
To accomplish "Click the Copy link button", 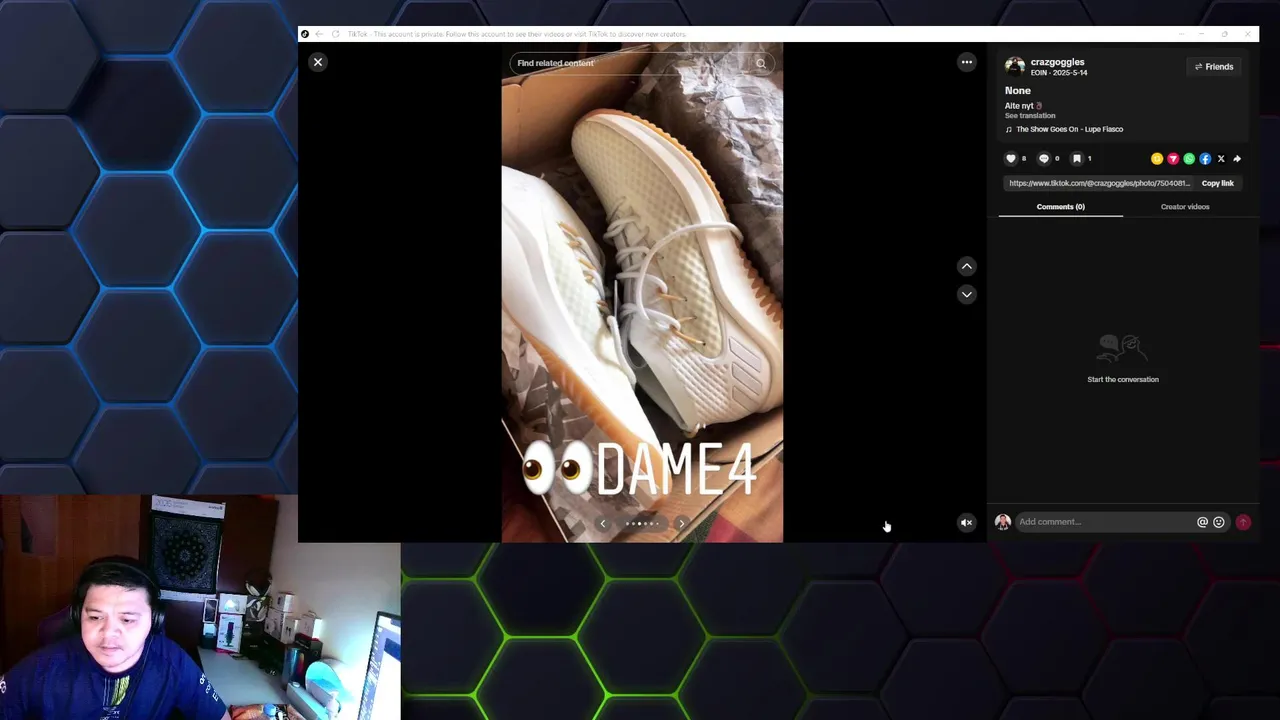I will pos(1218,183).
